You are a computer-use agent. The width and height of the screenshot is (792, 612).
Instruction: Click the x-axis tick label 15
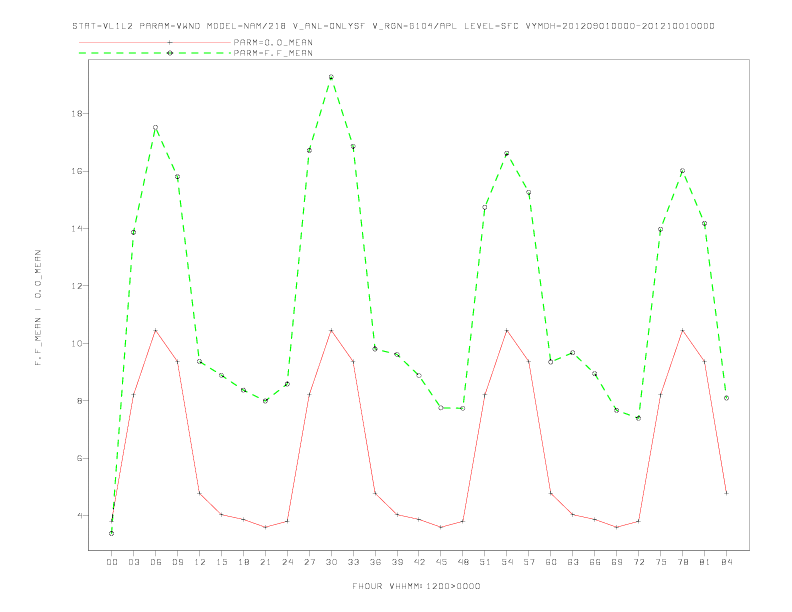(221, 562)
